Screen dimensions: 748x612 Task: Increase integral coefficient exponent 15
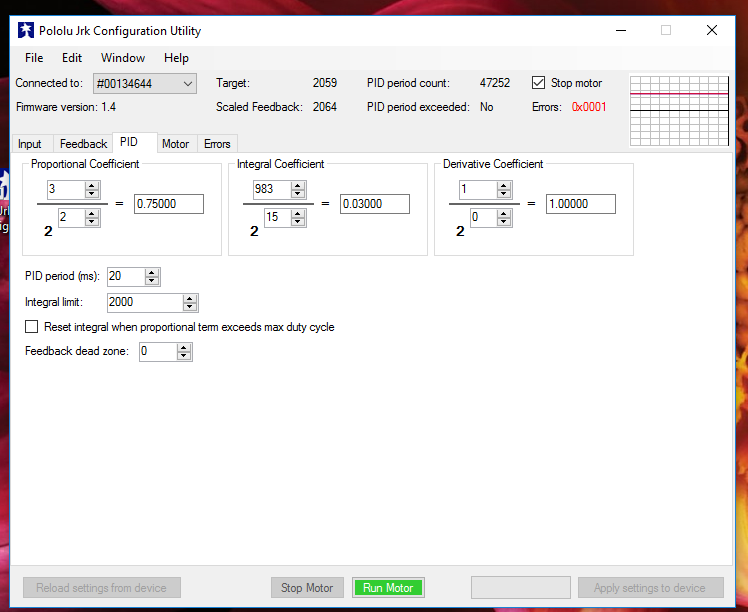tap(298, 214)
